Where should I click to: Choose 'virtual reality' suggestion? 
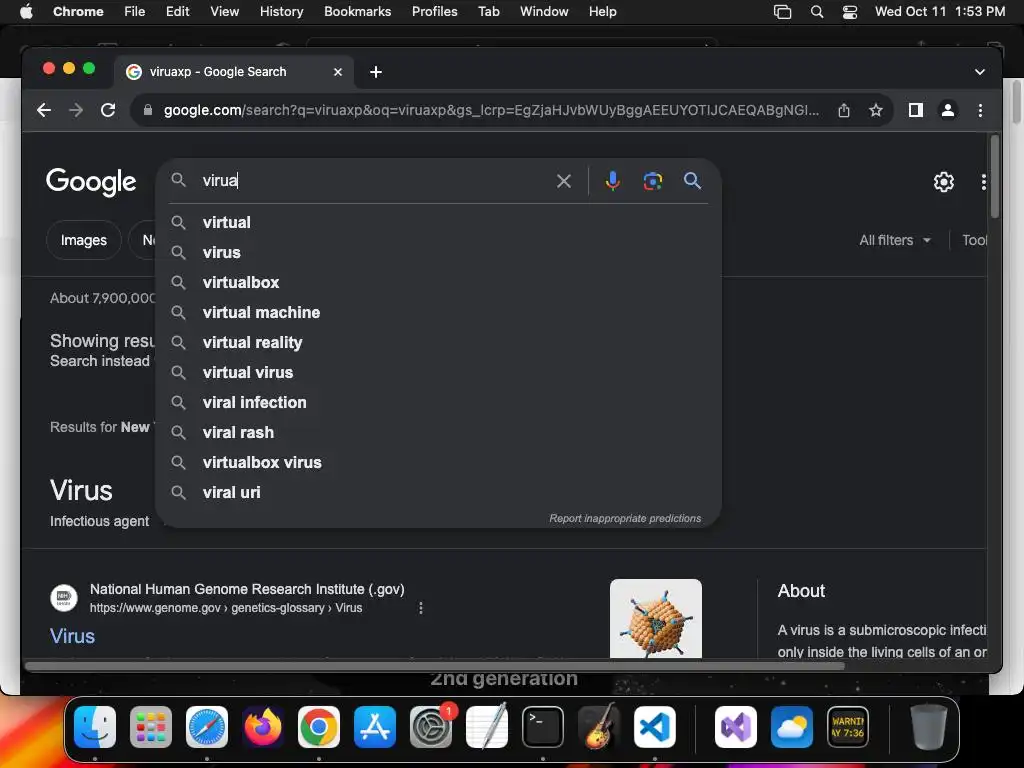[438, 343]
